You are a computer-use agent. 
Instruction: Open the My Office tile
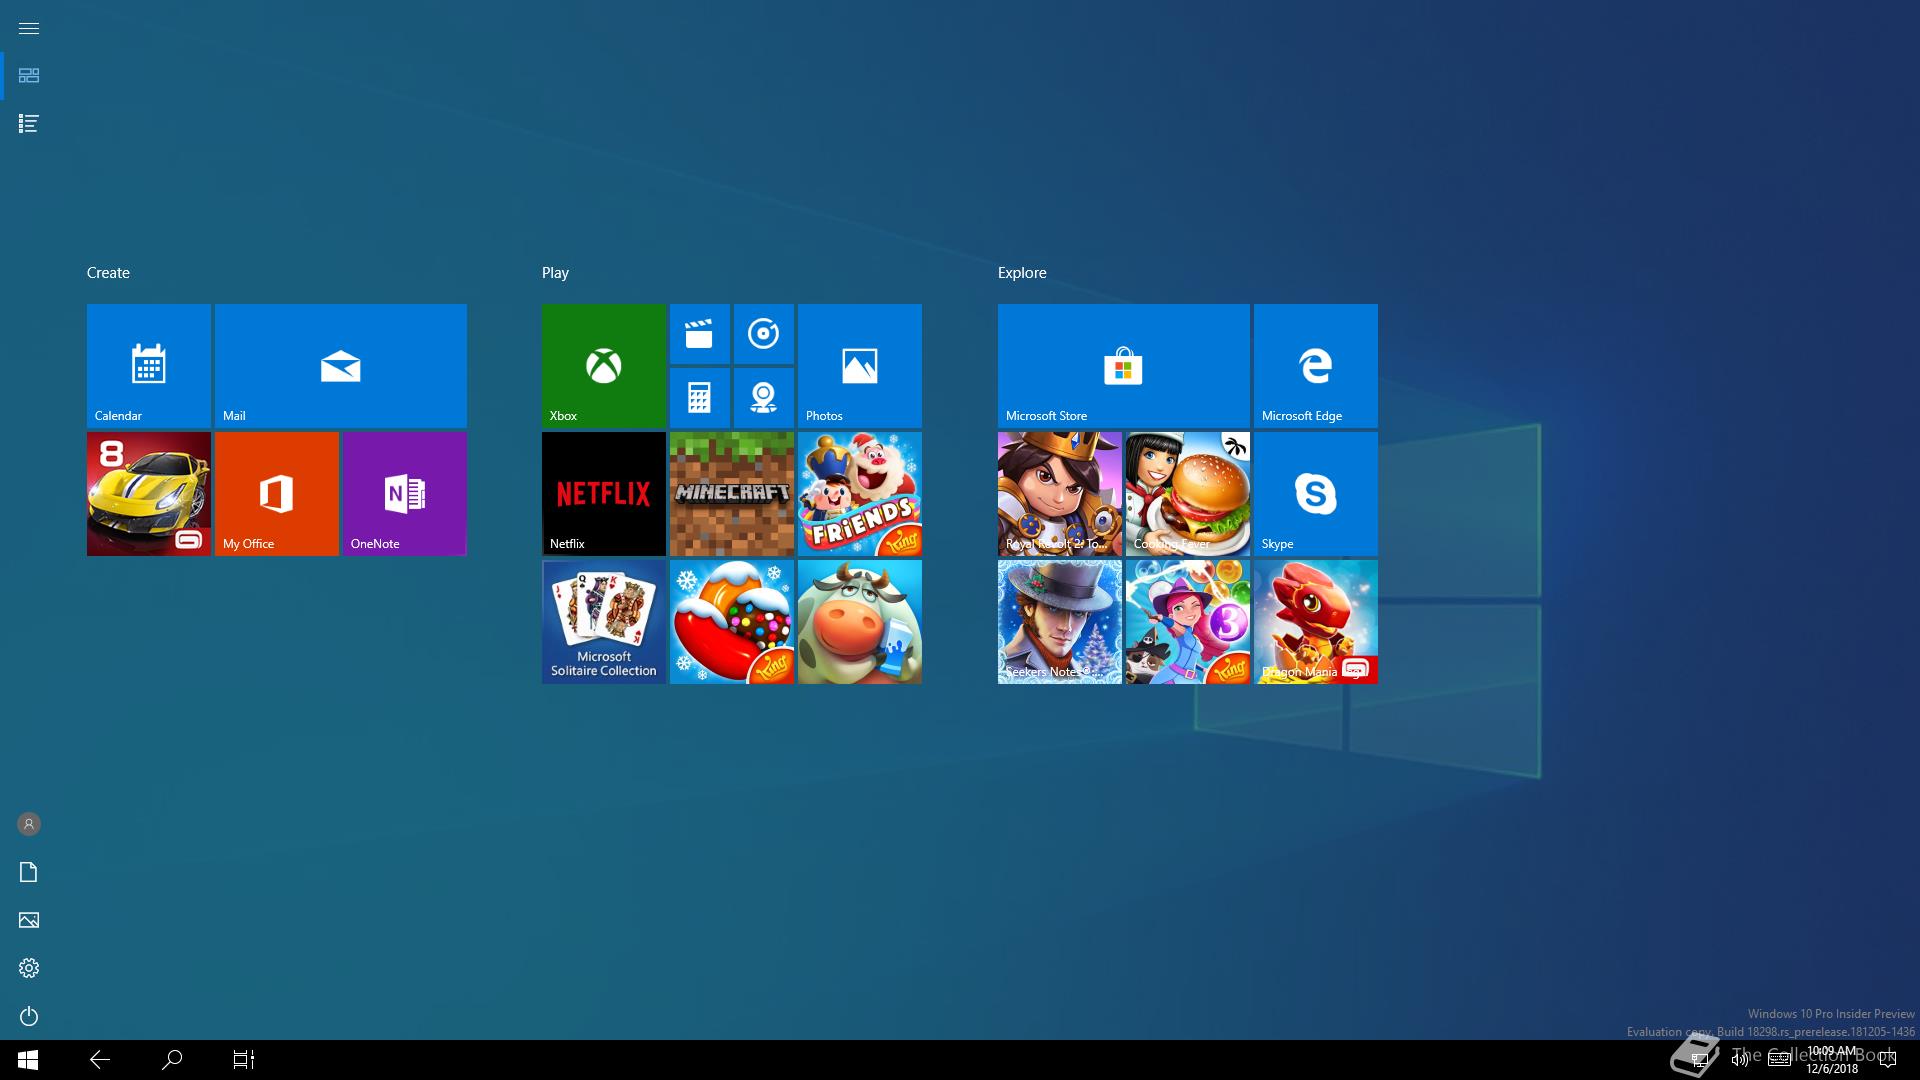point(277,494)
